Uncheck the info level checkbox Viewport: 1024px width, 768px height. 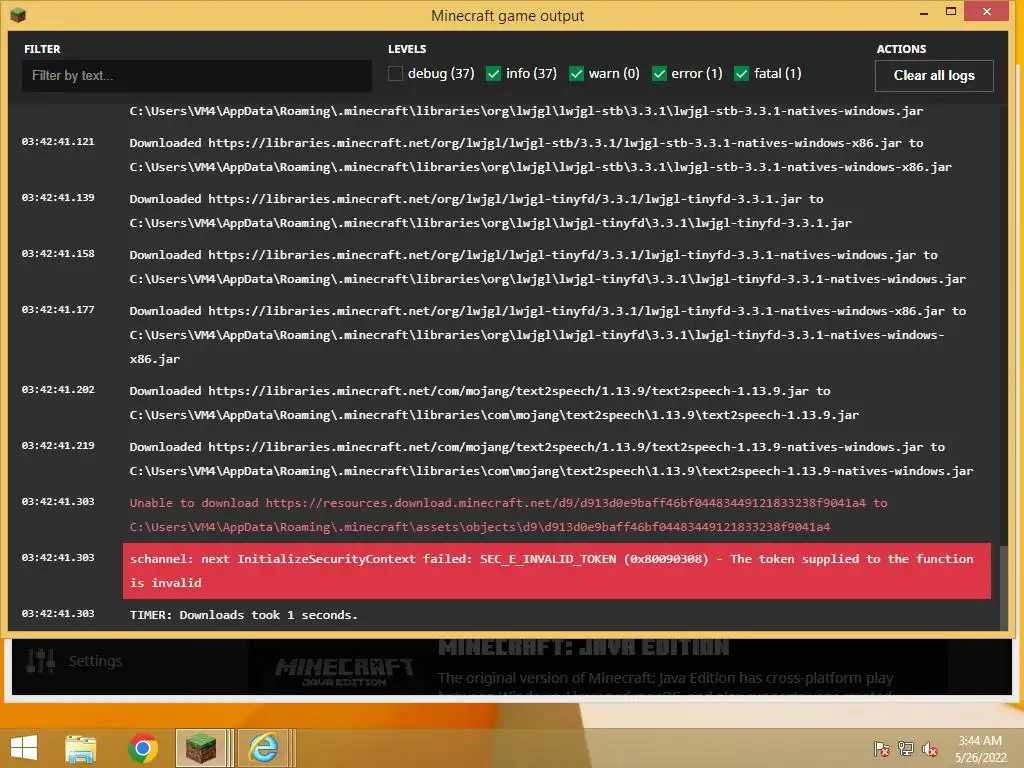(x=493, y=74)
